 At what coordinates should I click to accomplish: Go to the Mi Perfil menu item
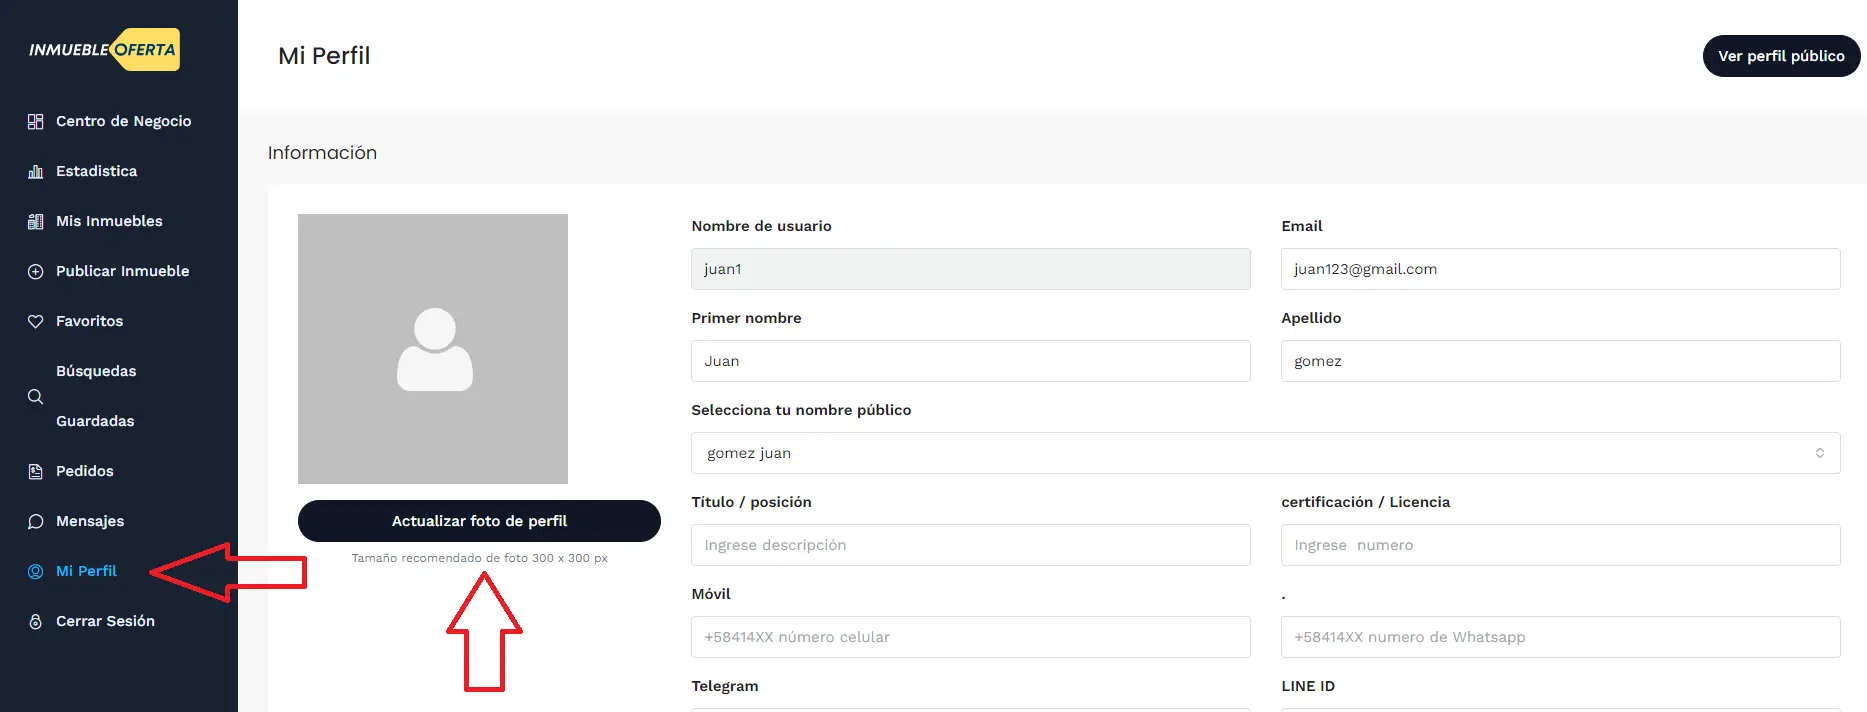tap(86, 571)
